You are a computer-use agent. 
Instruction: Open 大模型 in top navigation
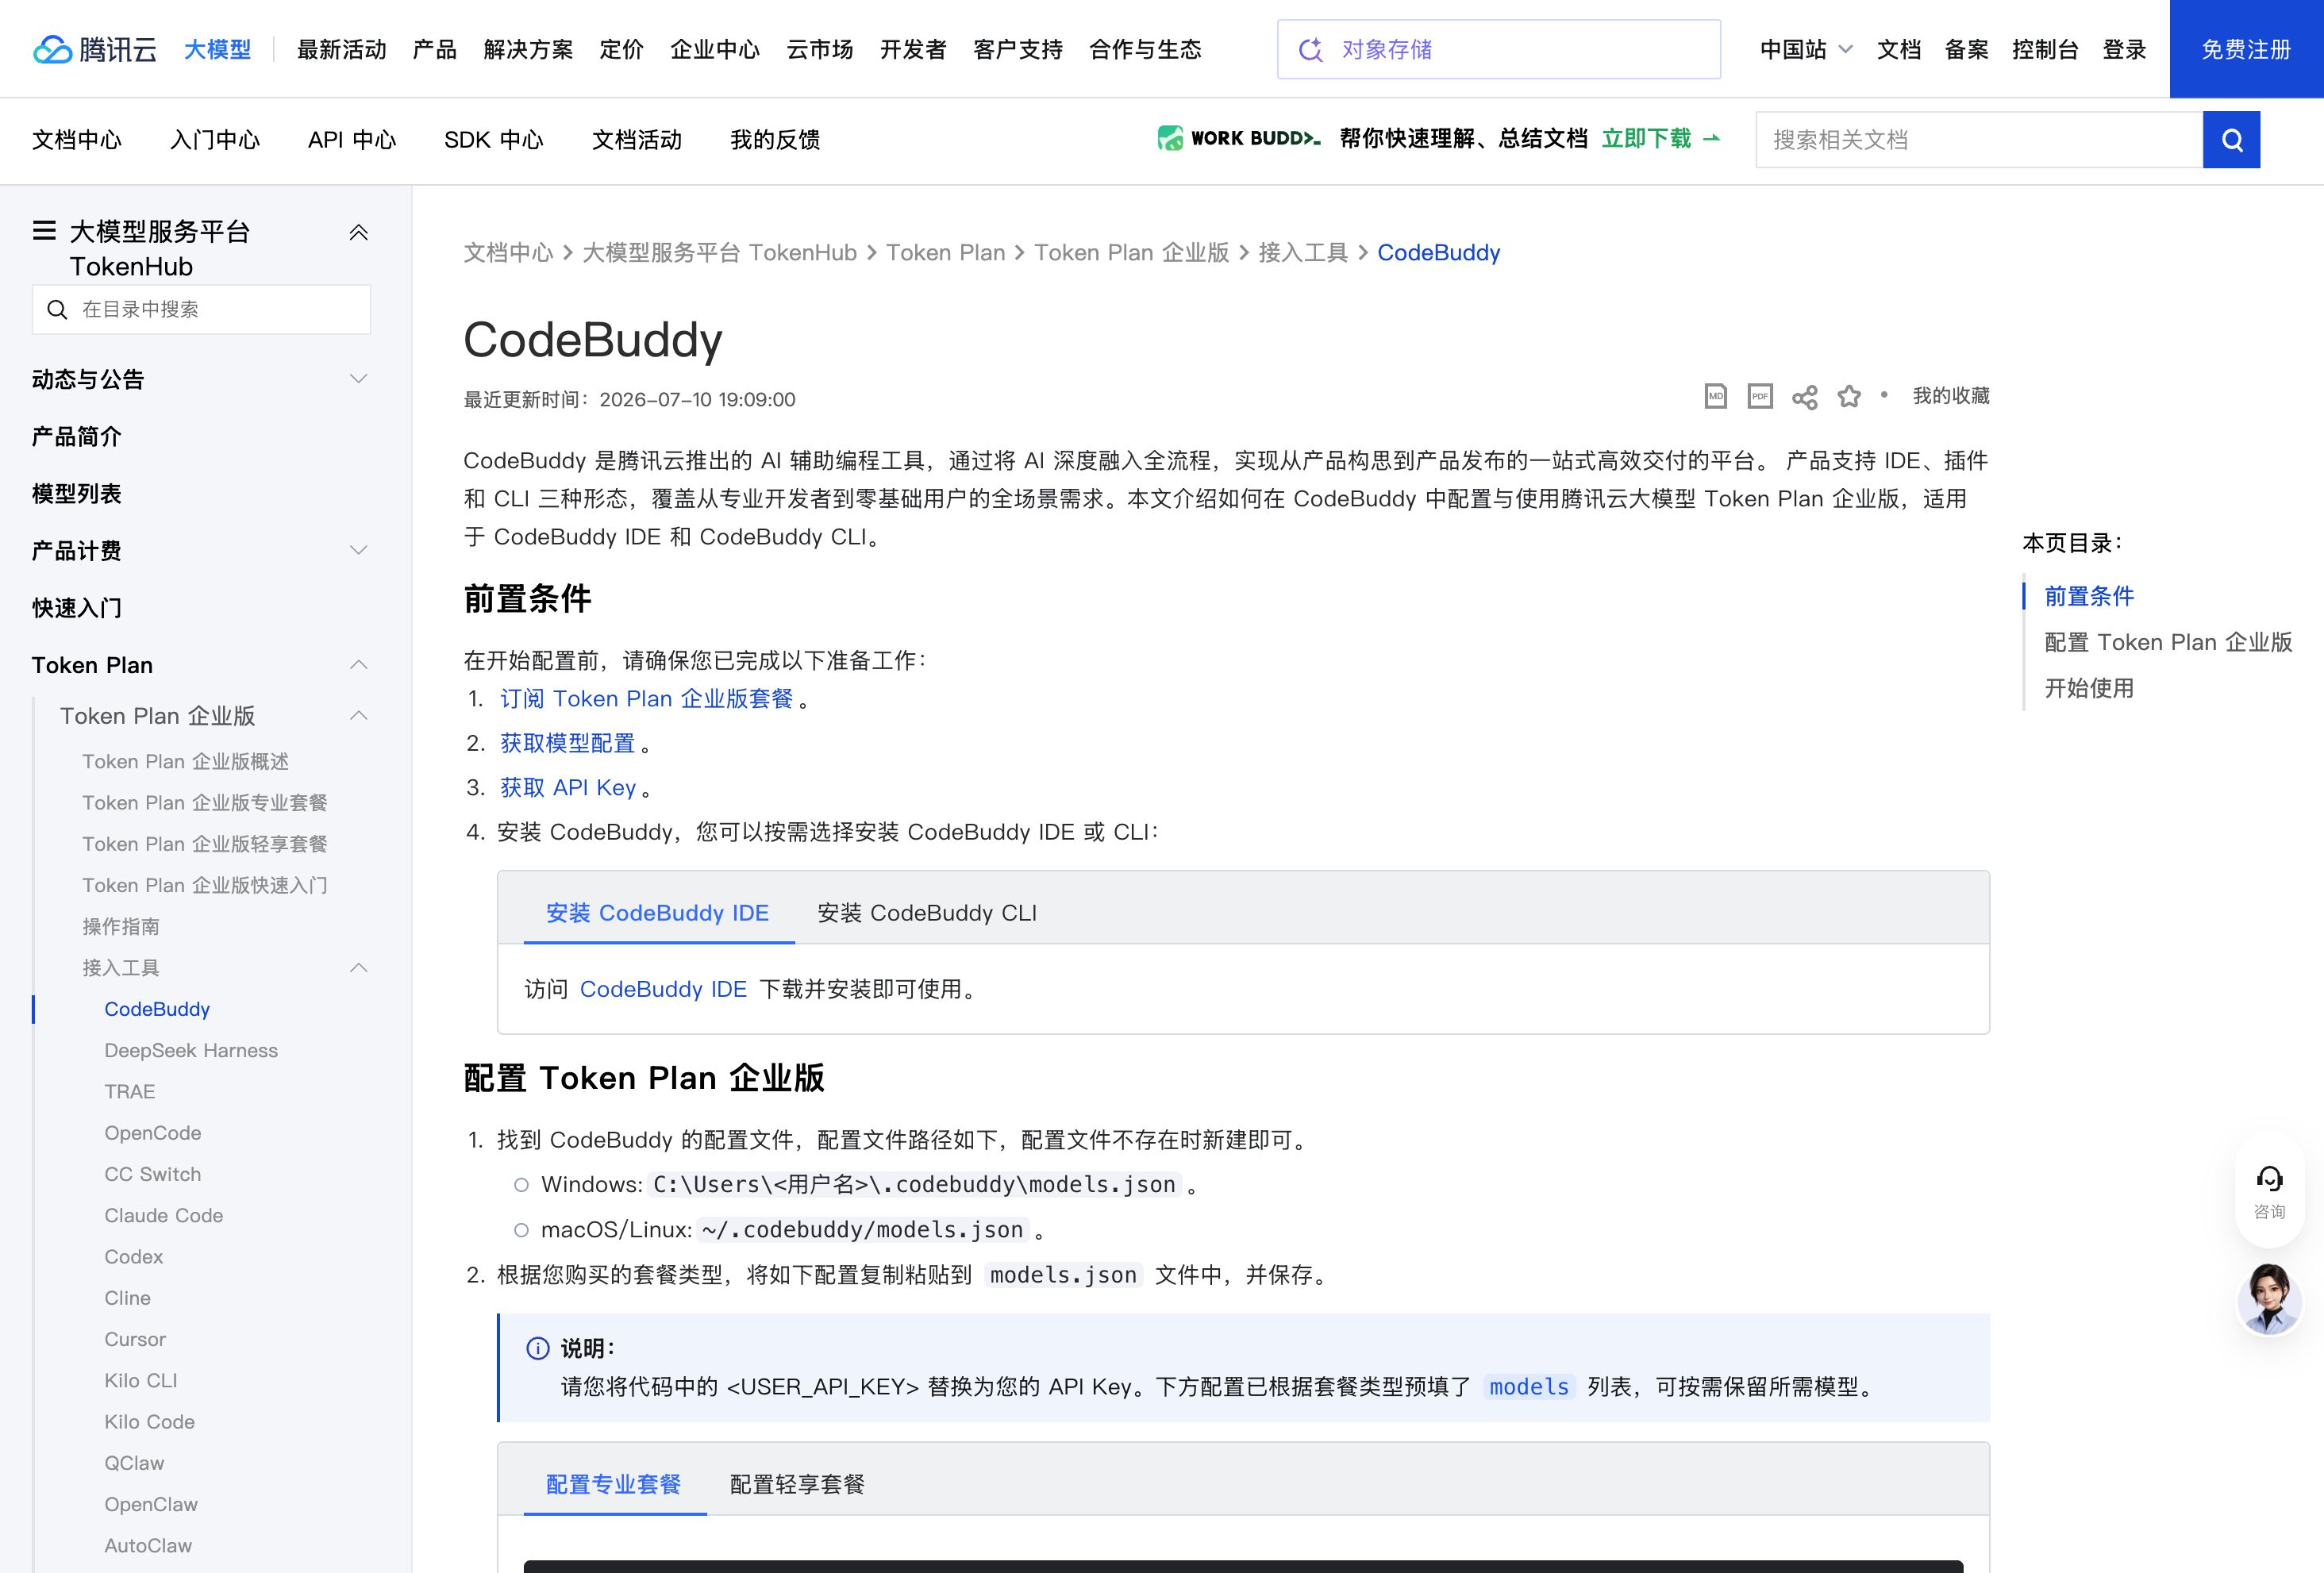[217, 49]
